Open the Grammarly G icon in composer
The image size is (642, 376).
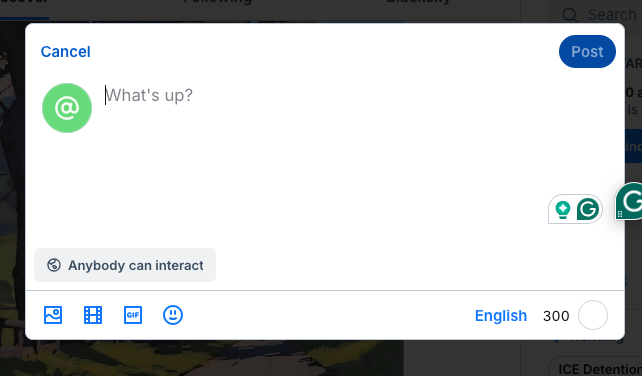pos(588,209)
